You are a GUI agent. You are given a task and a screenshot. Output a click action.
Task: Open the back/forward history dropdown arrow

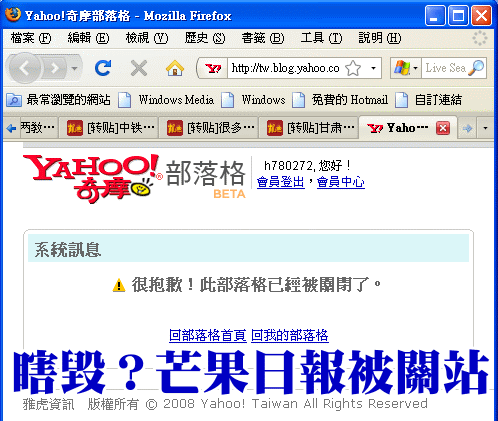[x=75, y=68]
